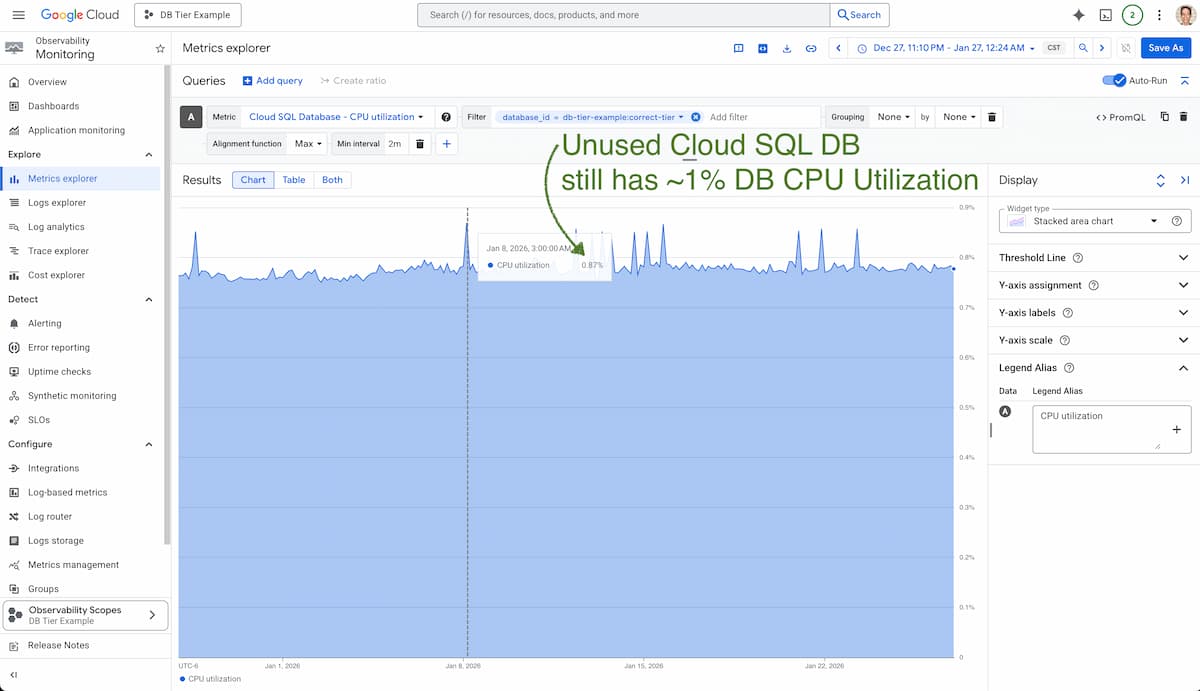
Task: Click the Save As button
Action: 1165,48
